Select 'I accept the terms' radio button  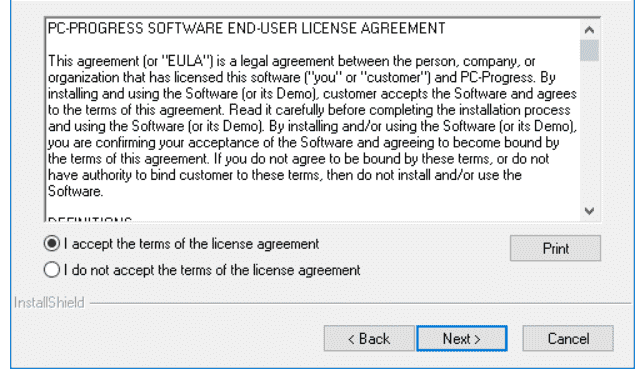52,243
